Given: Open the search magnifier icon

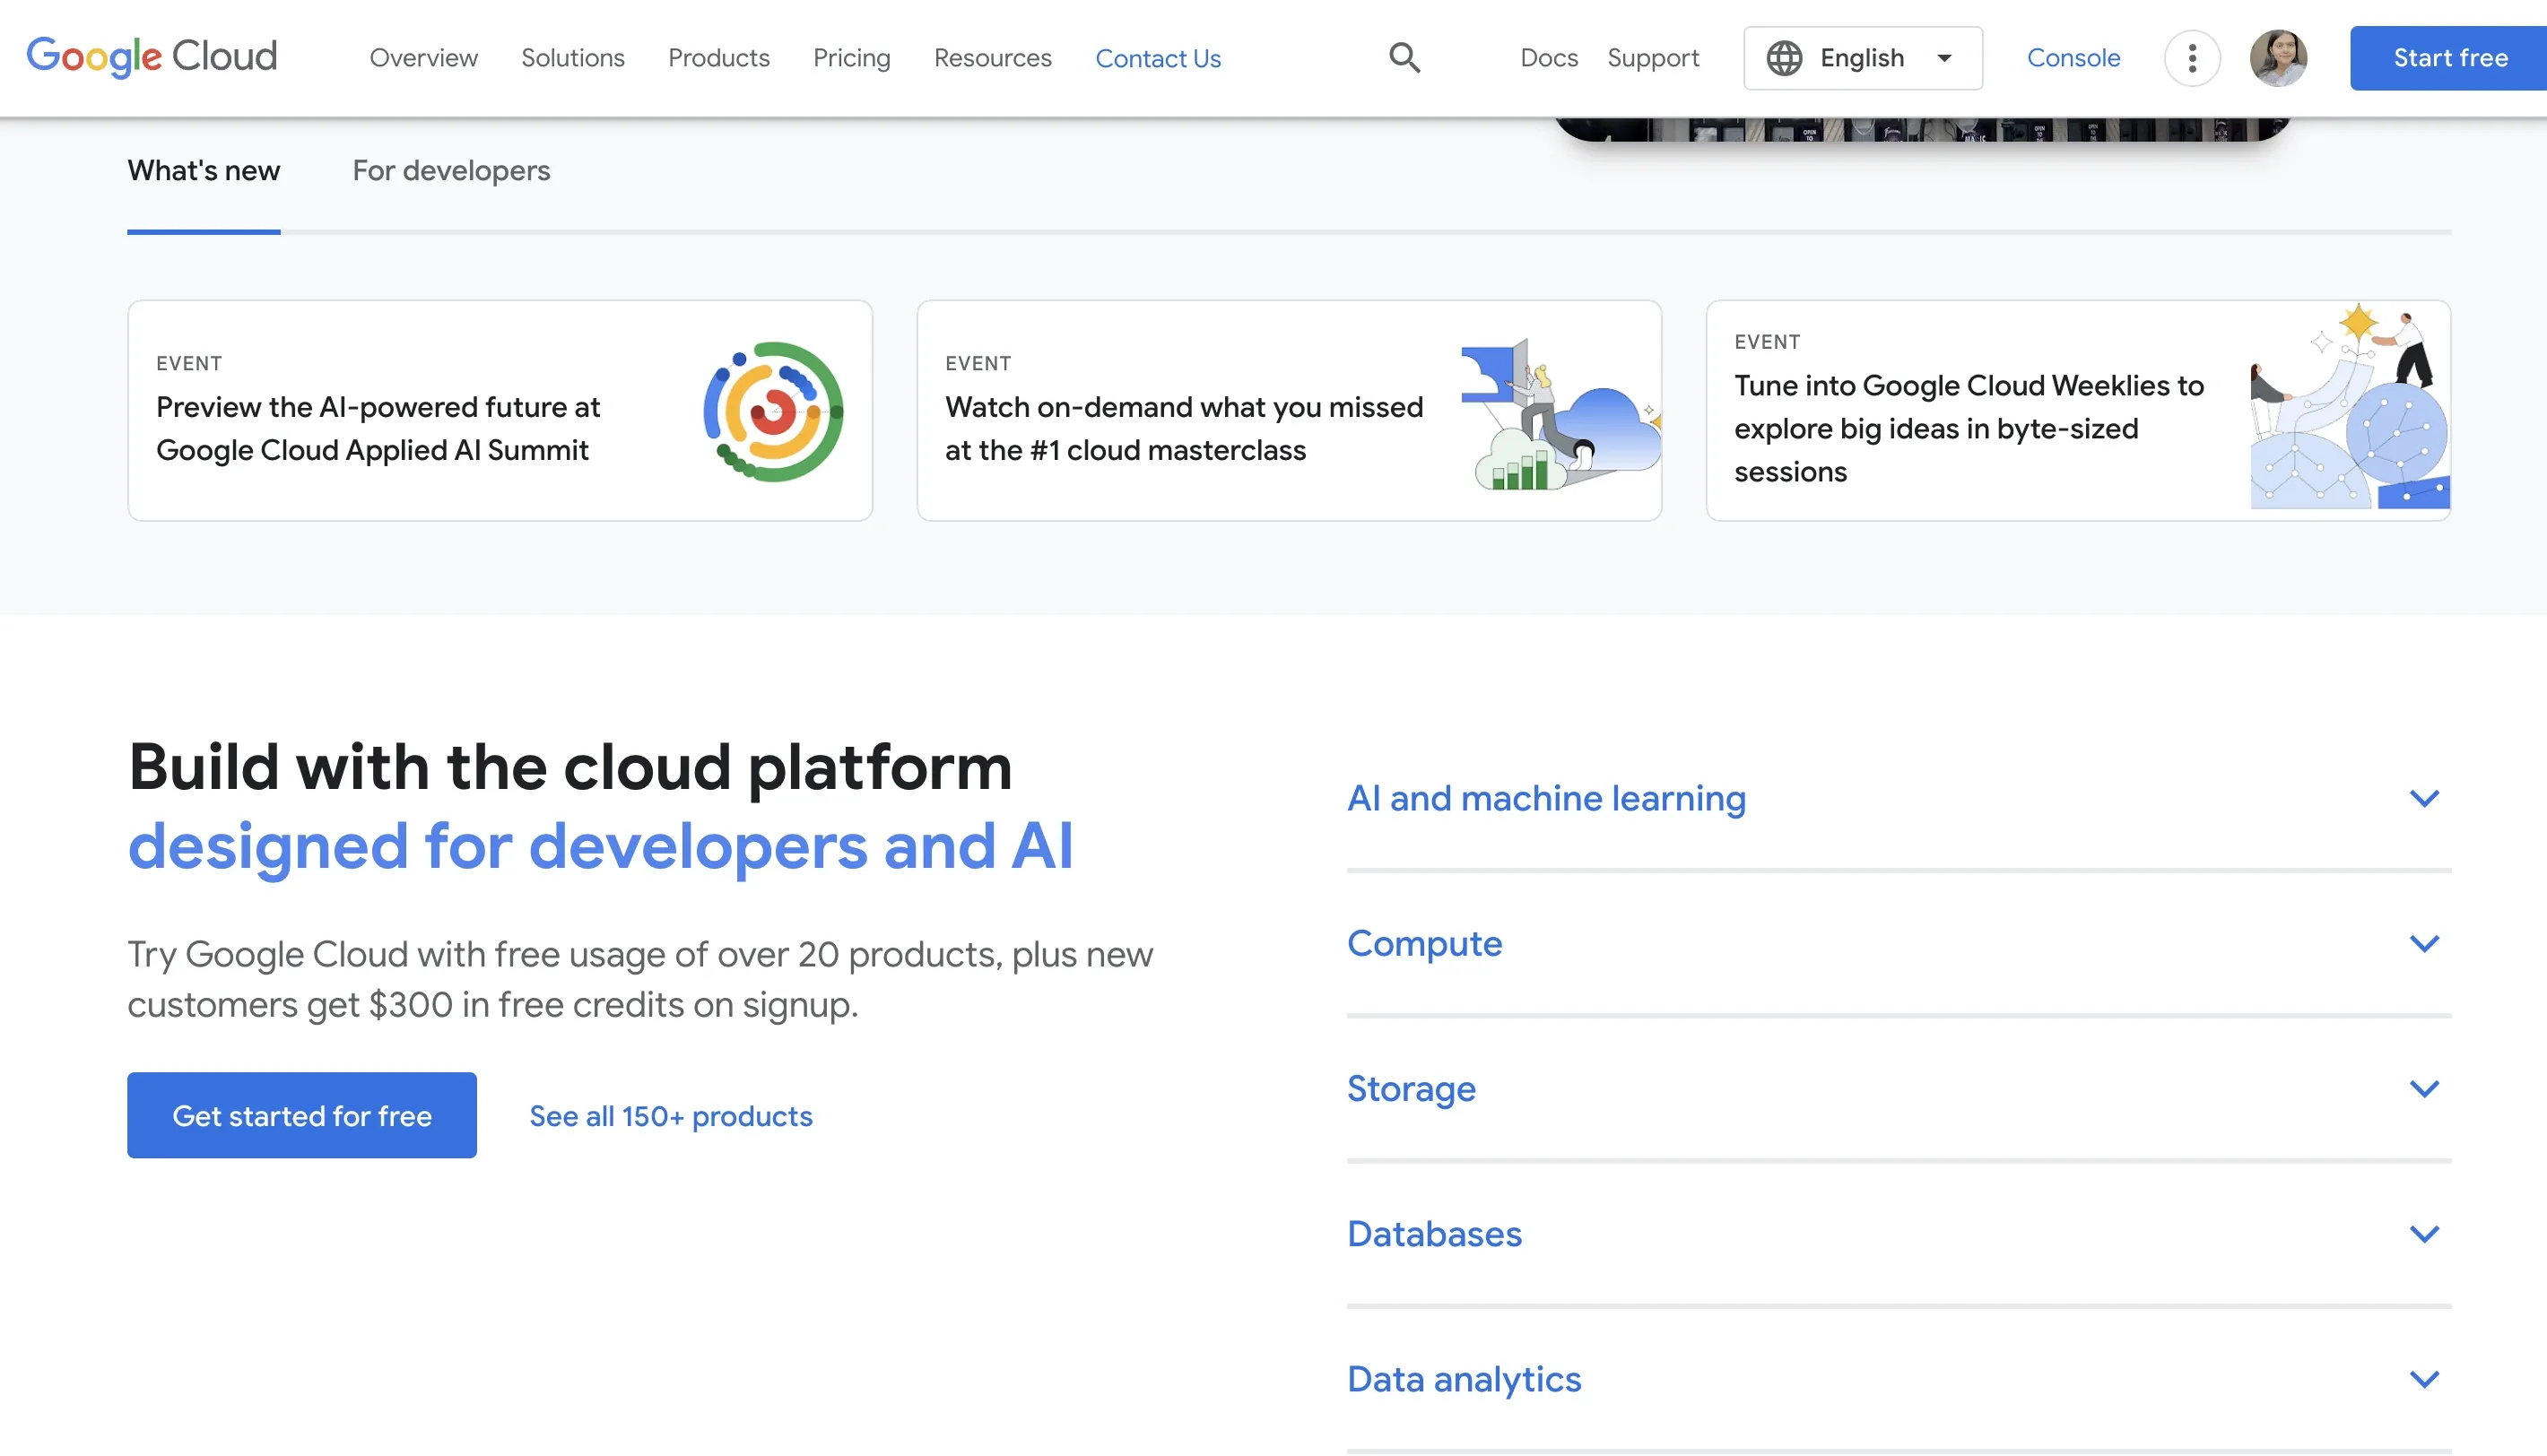Looking at the screenshot, I should pyautogui.click(x=1404, y=58).
